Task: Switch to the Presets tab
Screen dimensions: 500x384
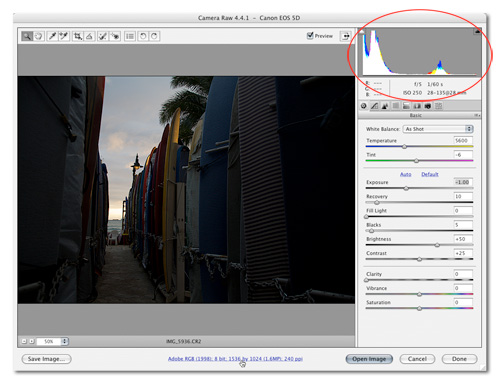Action: (x=438, y=106)
